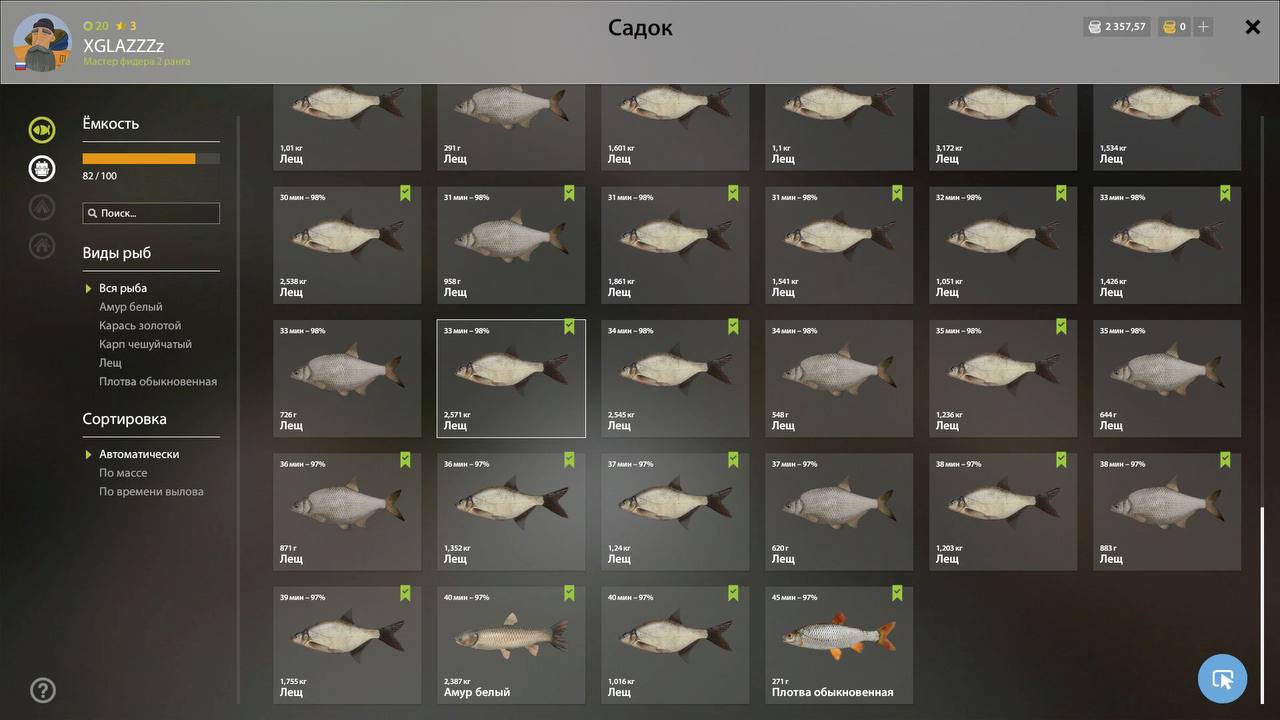
Task: Select sorting option По времени вылова
Action: (151, 492)
